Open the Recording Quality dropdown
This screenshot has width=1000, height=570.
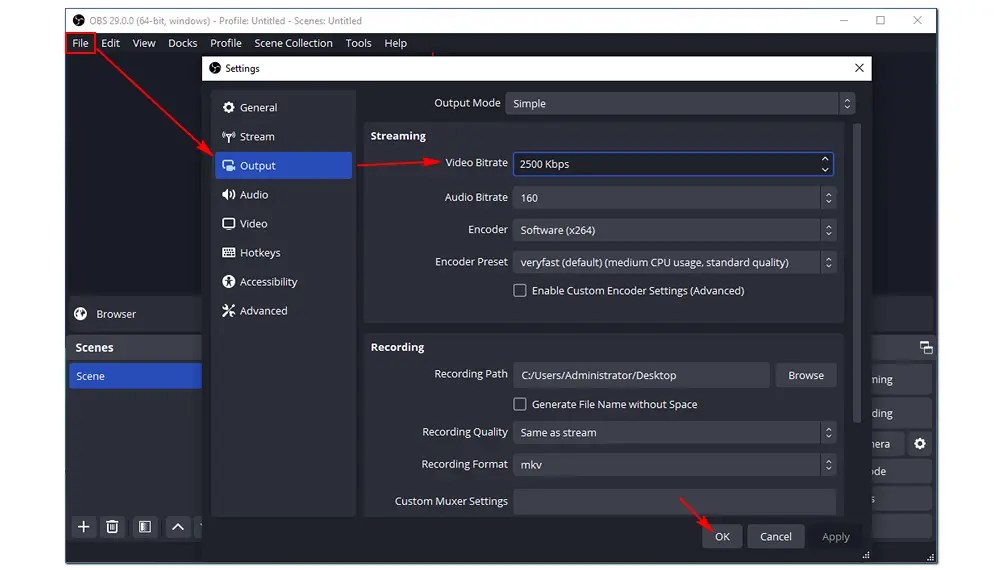[x=674, y=432]
